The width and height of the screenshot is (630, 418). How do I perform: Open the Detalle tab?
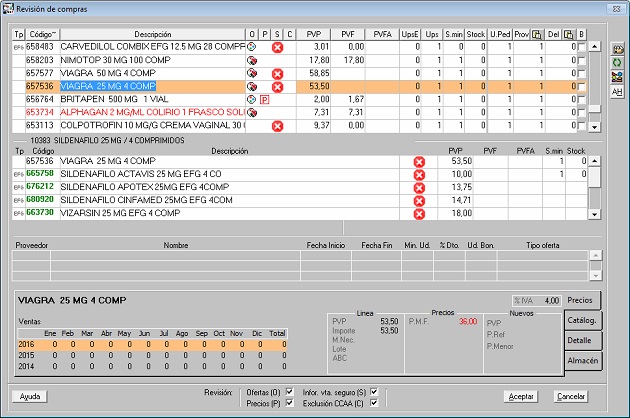(x=583, y=340)
